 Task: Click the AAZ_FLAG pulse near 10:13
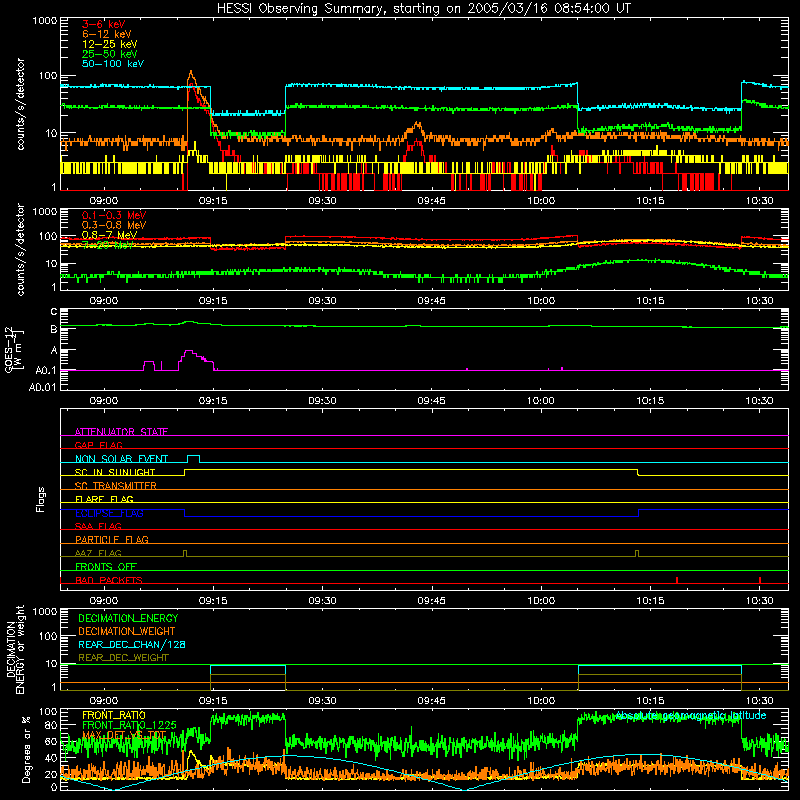point(637,553)
